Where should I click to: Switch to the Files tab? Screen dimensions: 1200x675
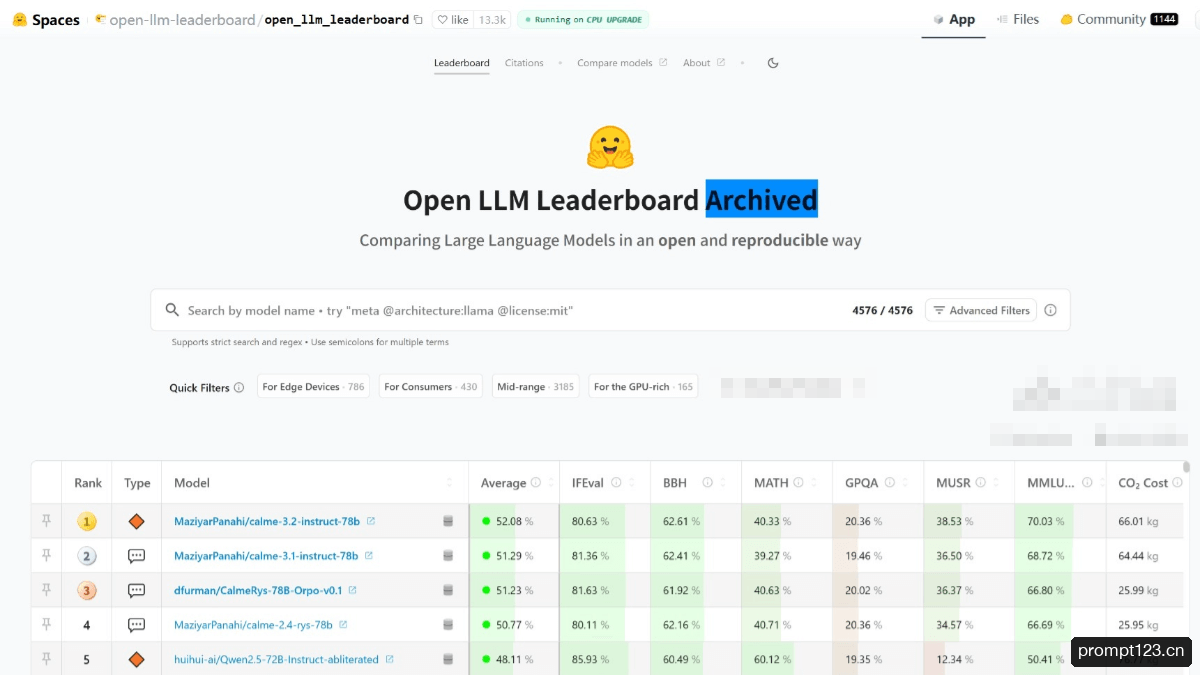[x=1018, y=19]
